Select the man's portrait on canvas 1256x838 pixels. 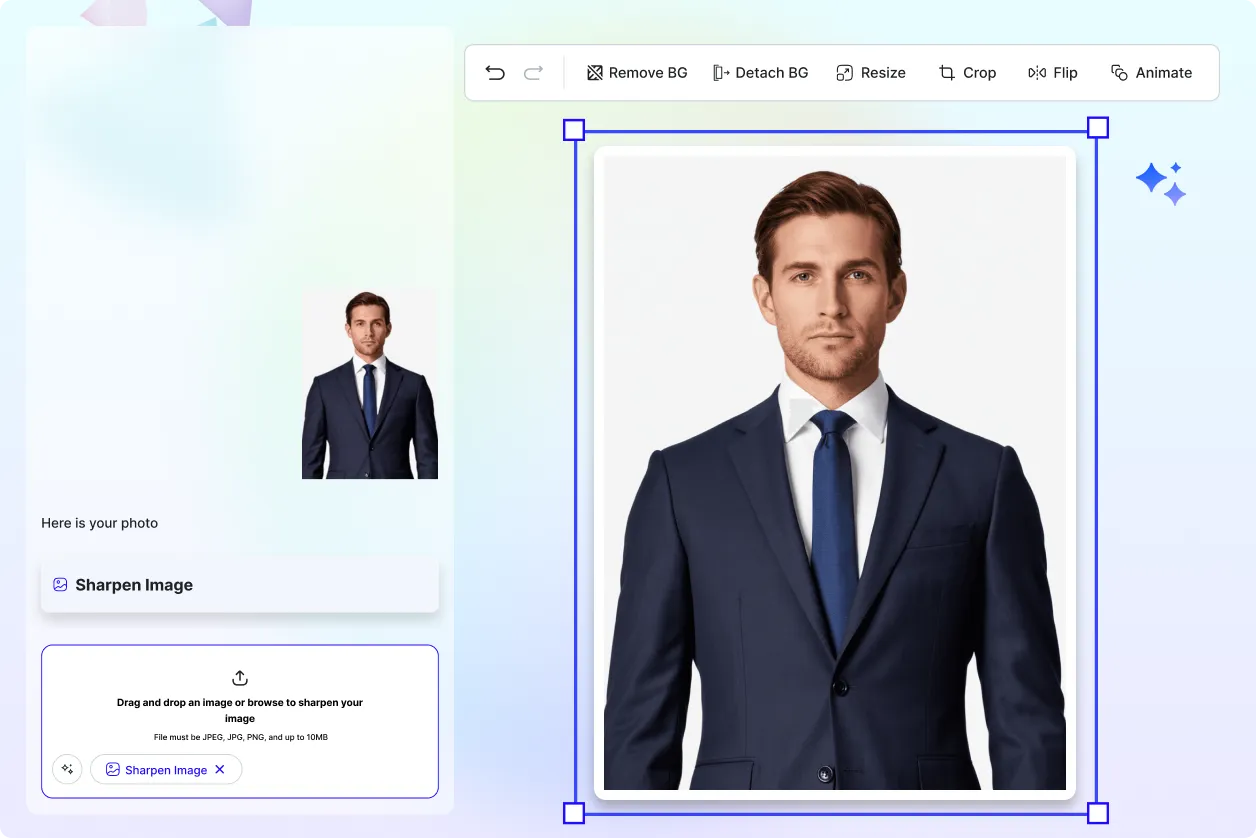836,470
